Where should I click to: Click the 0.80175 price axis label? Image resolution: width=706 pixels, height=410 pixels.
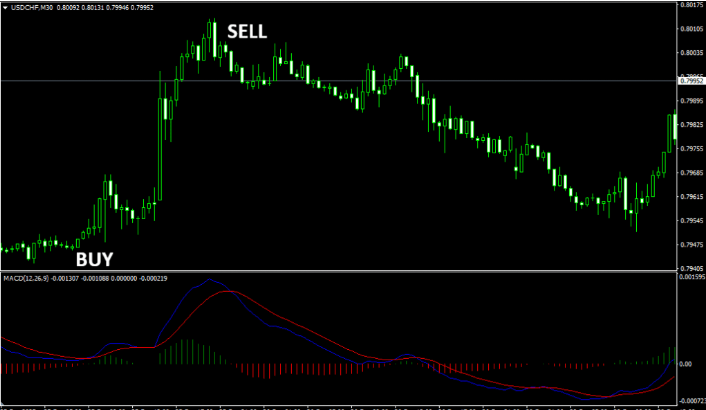[690, 5]
